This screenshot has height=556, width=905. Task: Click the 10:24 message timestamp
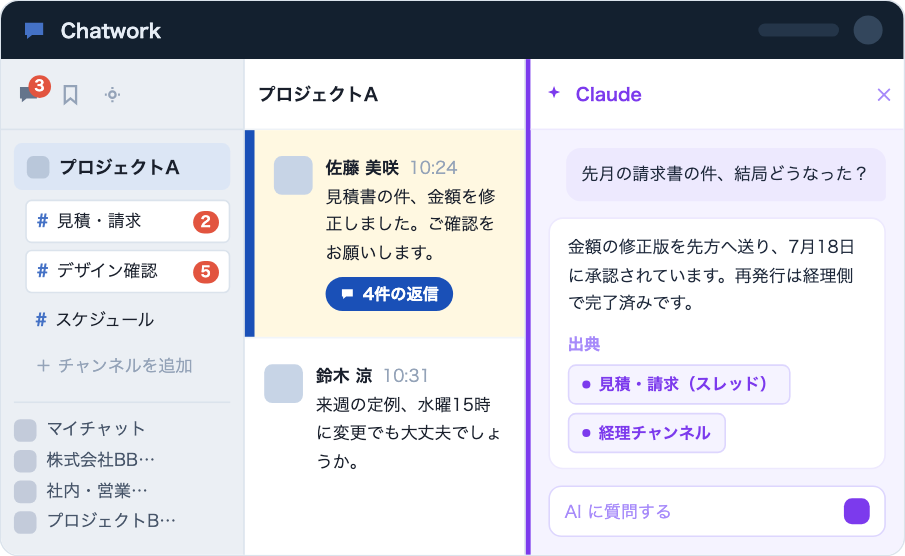point(433,168)
